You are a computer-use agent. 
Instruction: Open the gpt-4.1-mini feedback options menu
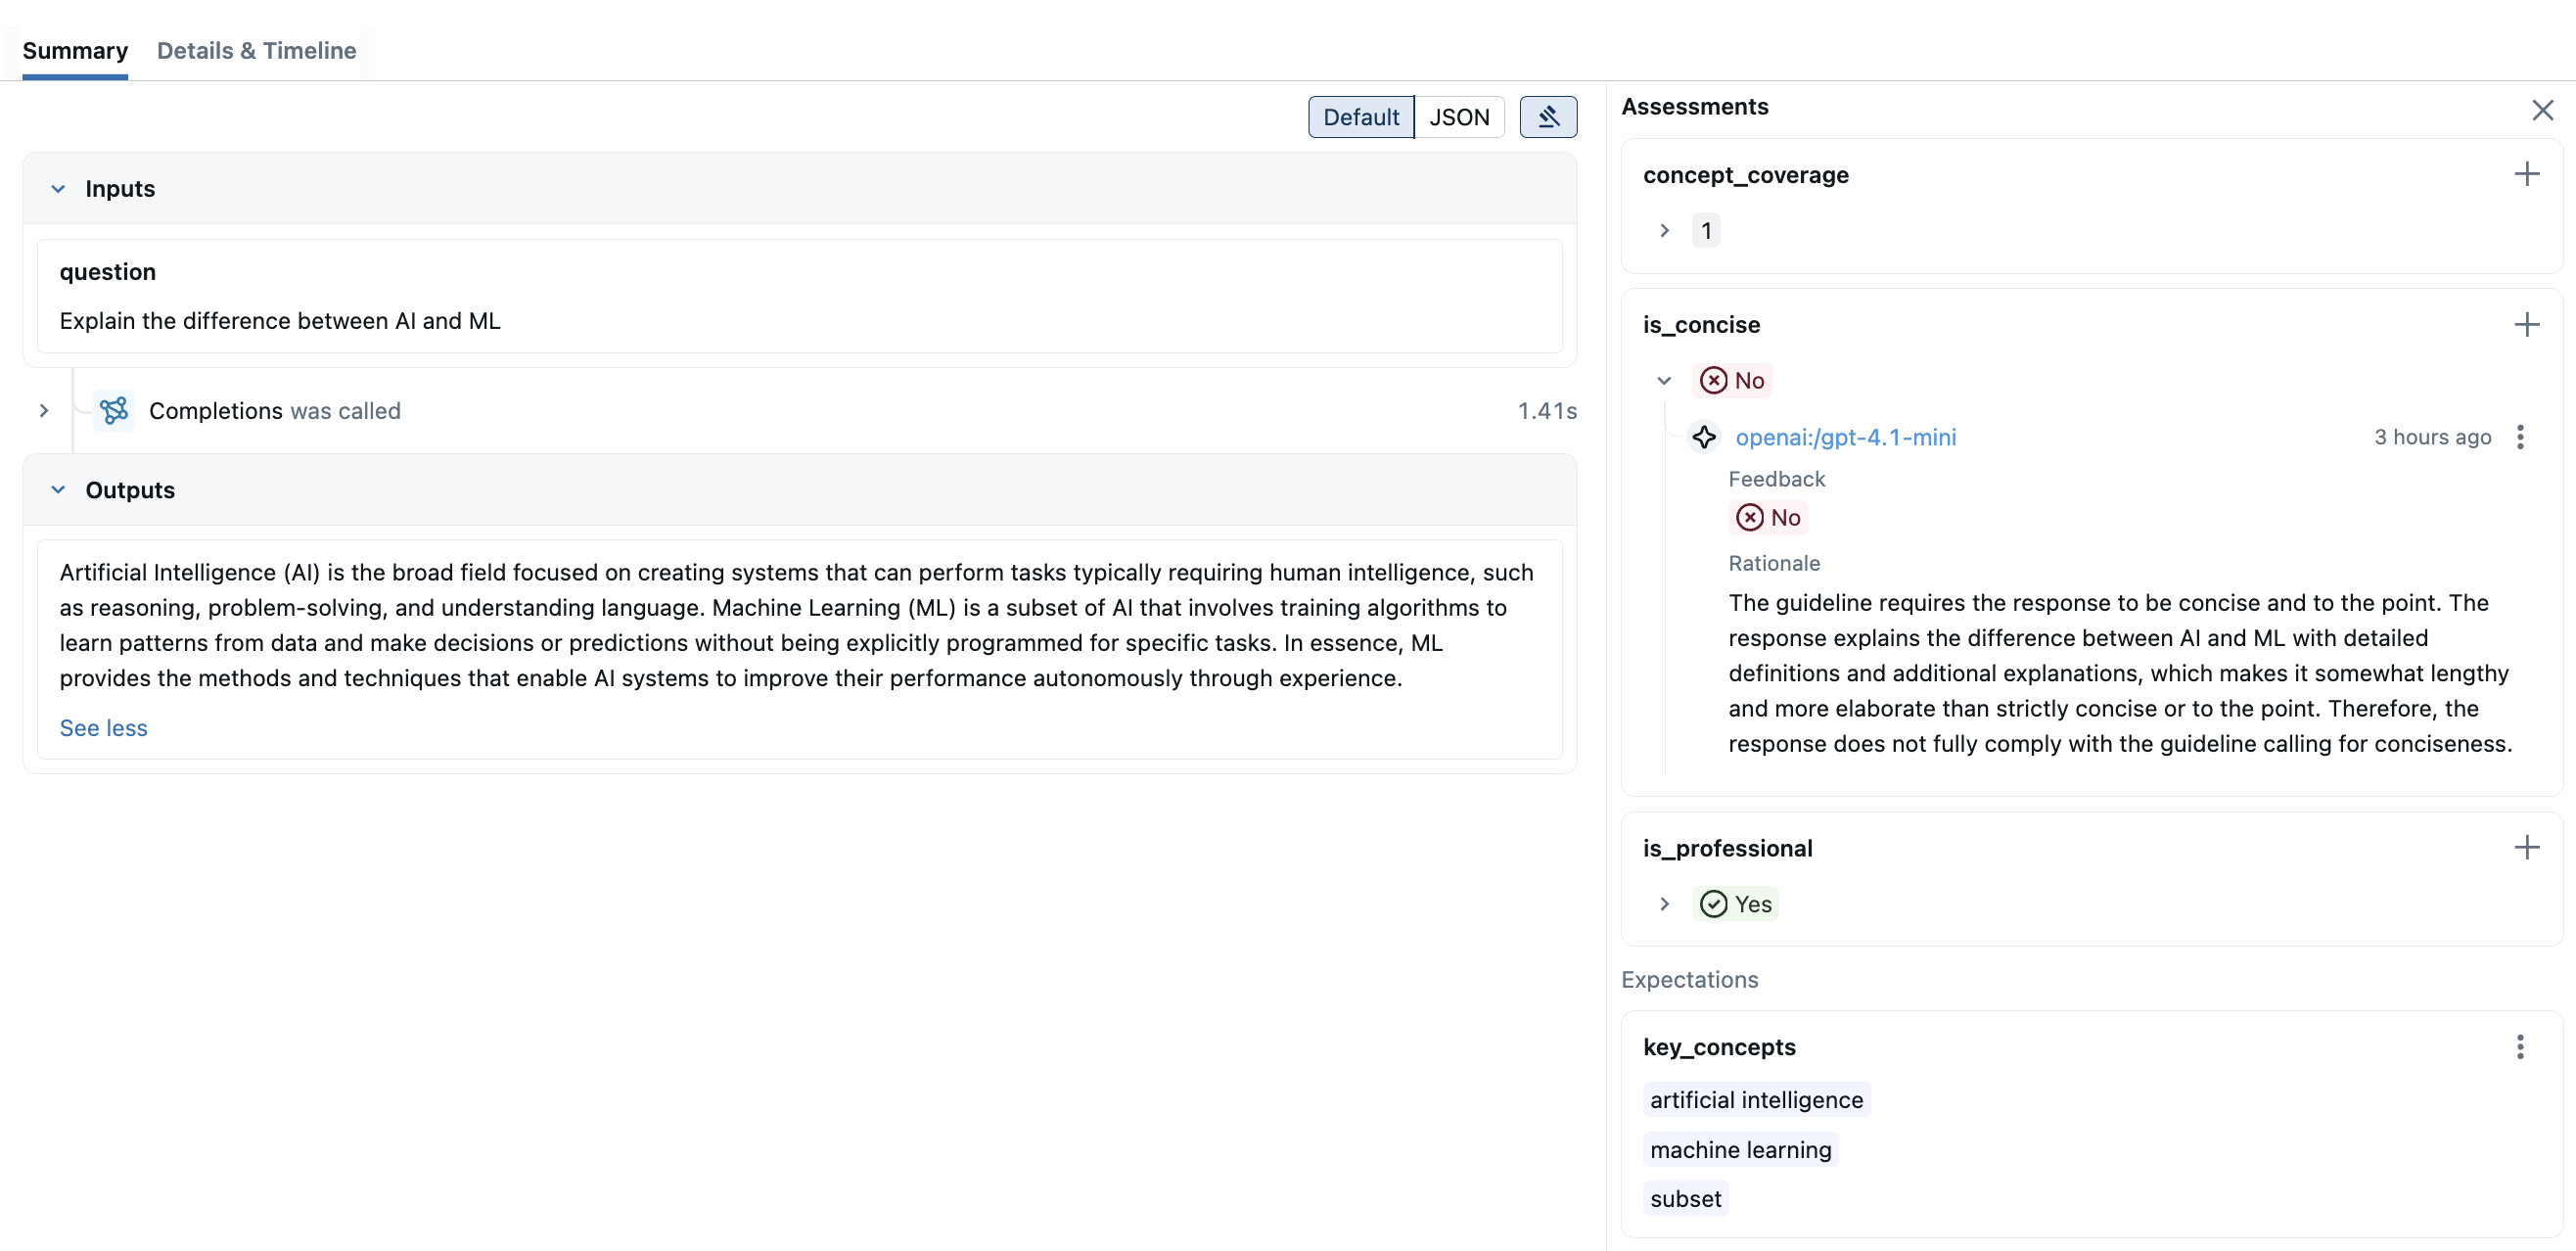click(2519, 437)
